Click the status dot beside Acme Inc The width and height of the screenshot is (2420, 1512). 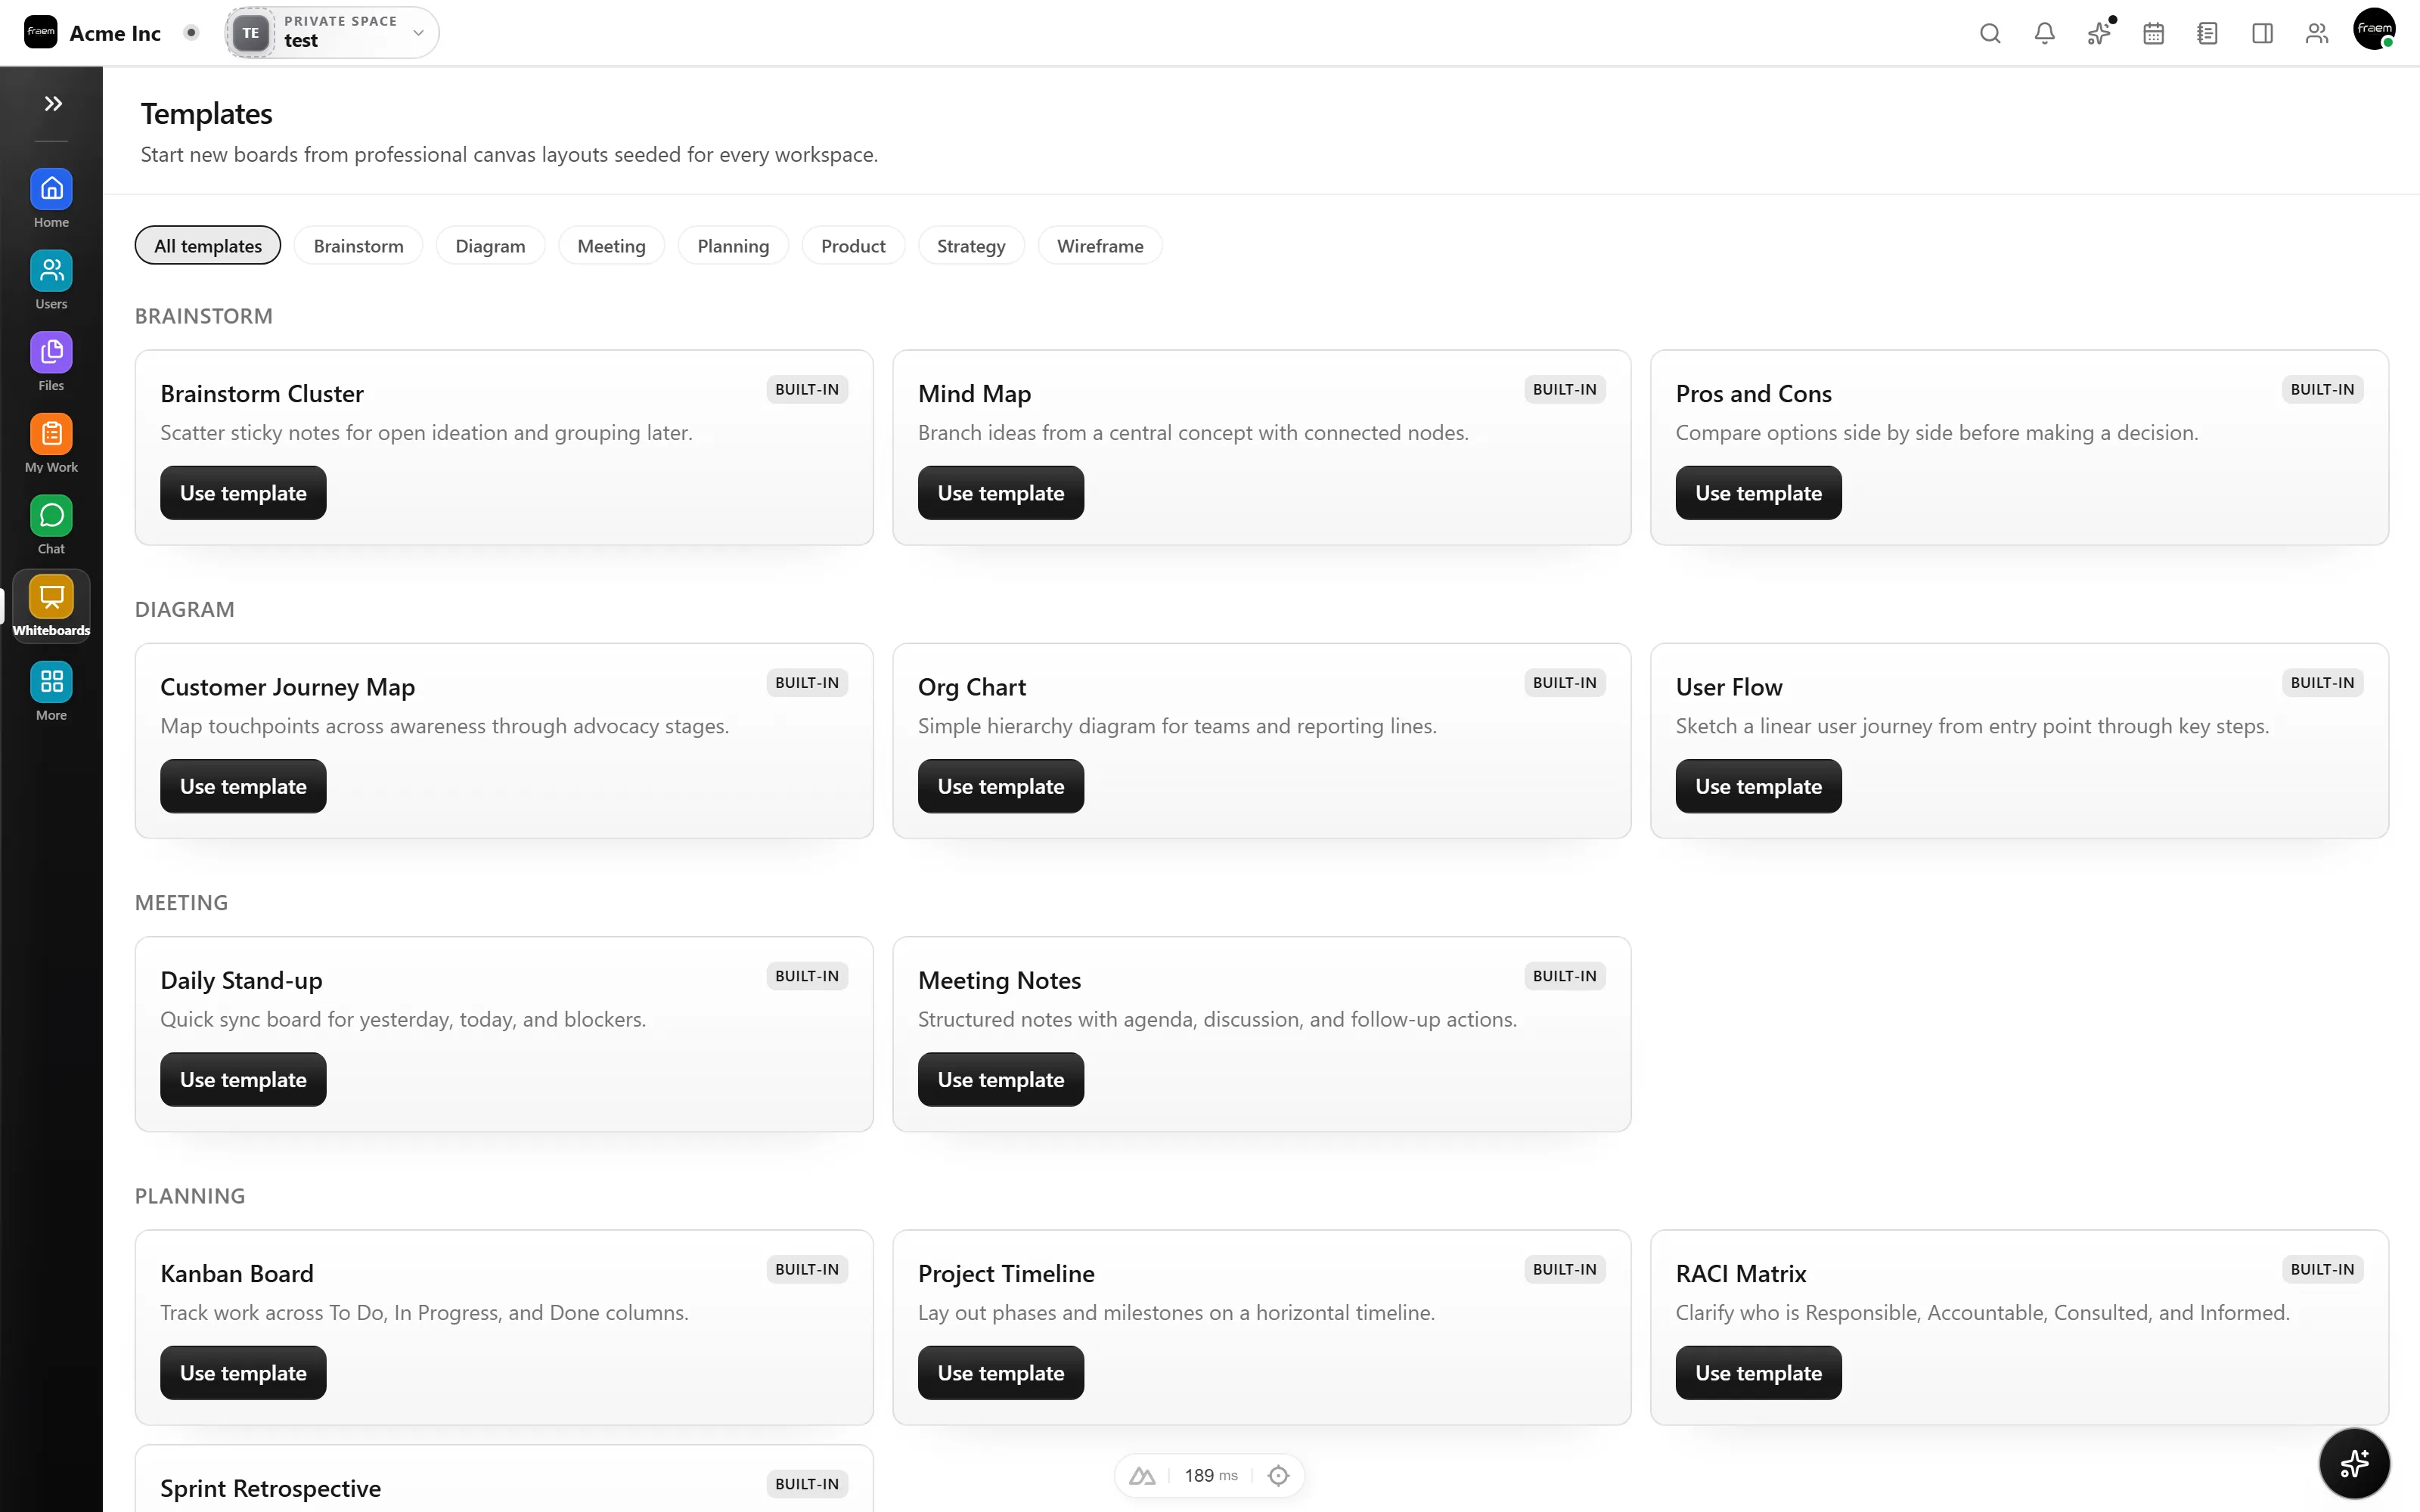[x=191, y=32]
